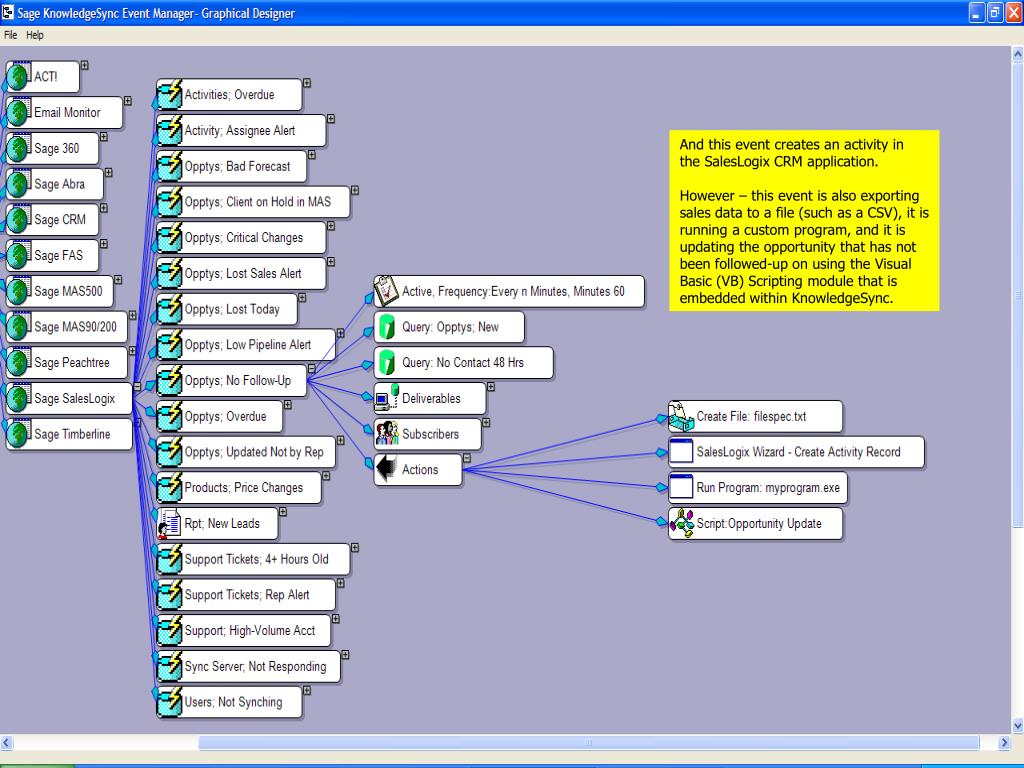
Task: Click the horizontal scrollbar thumb
Action: click(588, 743)
